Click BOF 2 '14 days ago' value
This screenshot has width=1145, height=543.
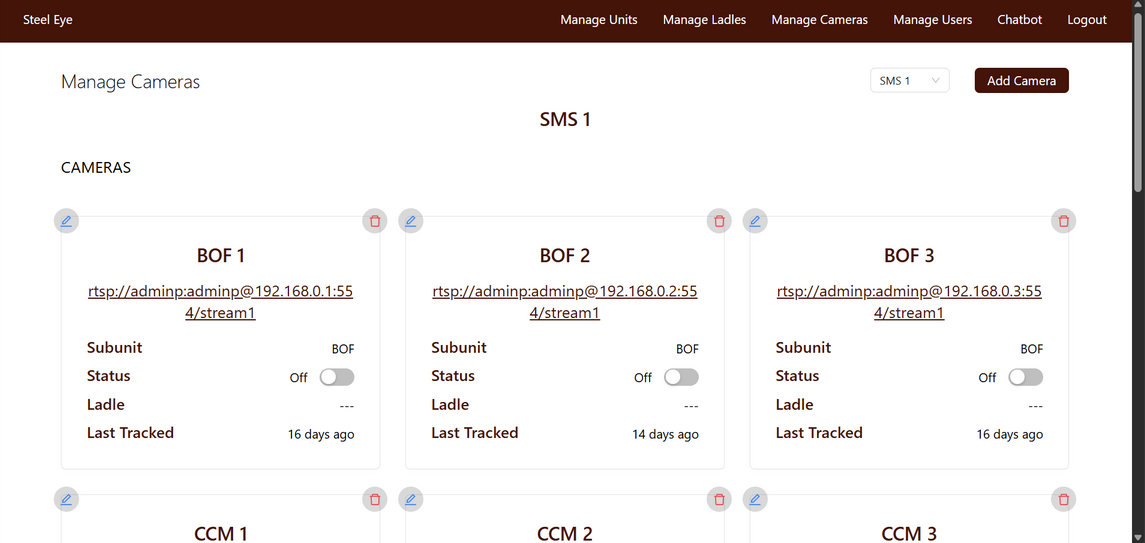tap(665, 434)
